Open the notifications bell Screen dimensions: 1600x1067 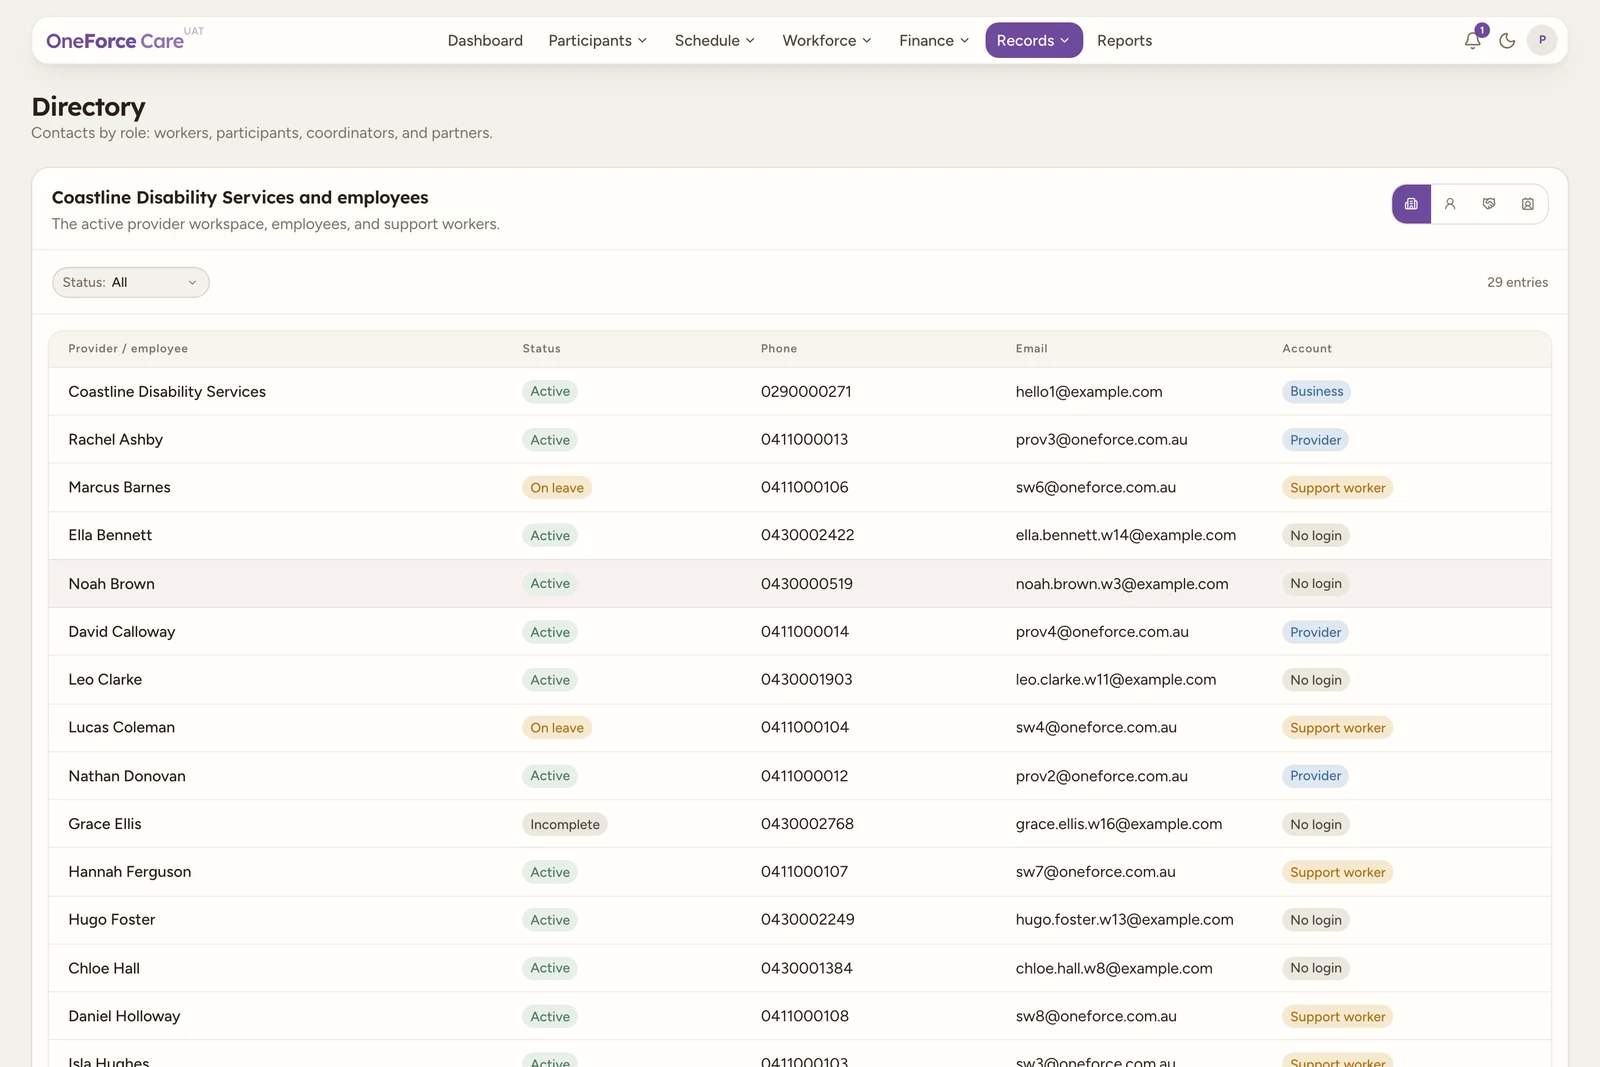[x=1473, y=40]
